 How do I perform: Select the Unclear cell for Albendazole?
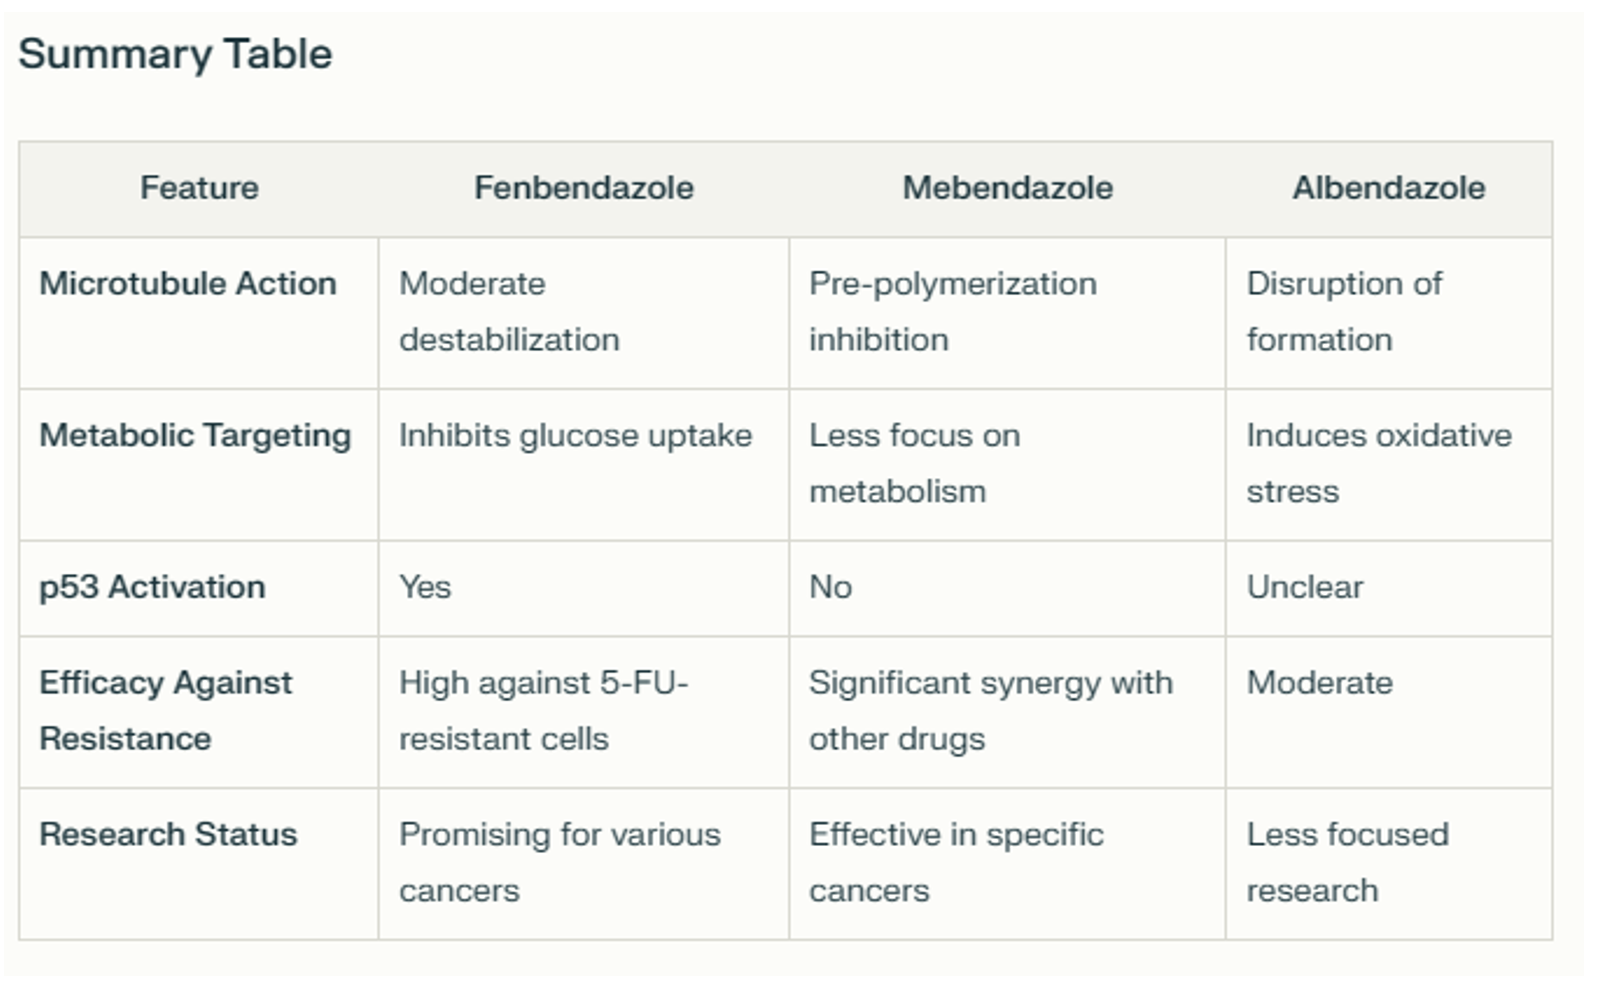tap(1304, 587)
